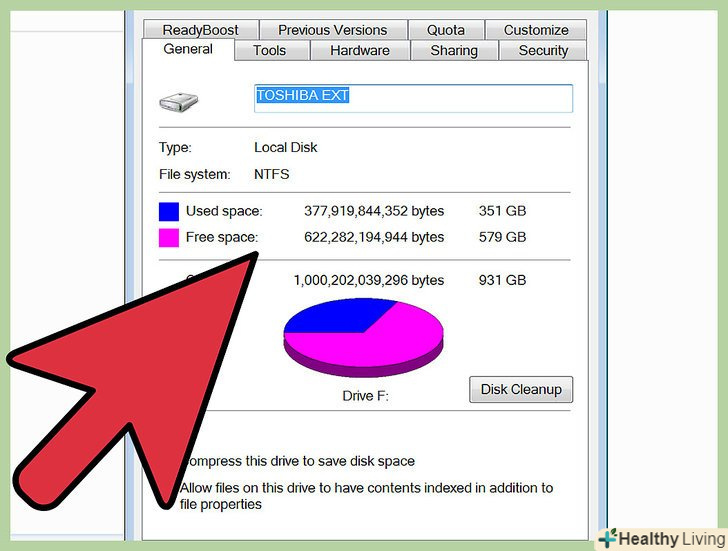
Task: Select the magenta Free space color square
Action: [169, 238]
